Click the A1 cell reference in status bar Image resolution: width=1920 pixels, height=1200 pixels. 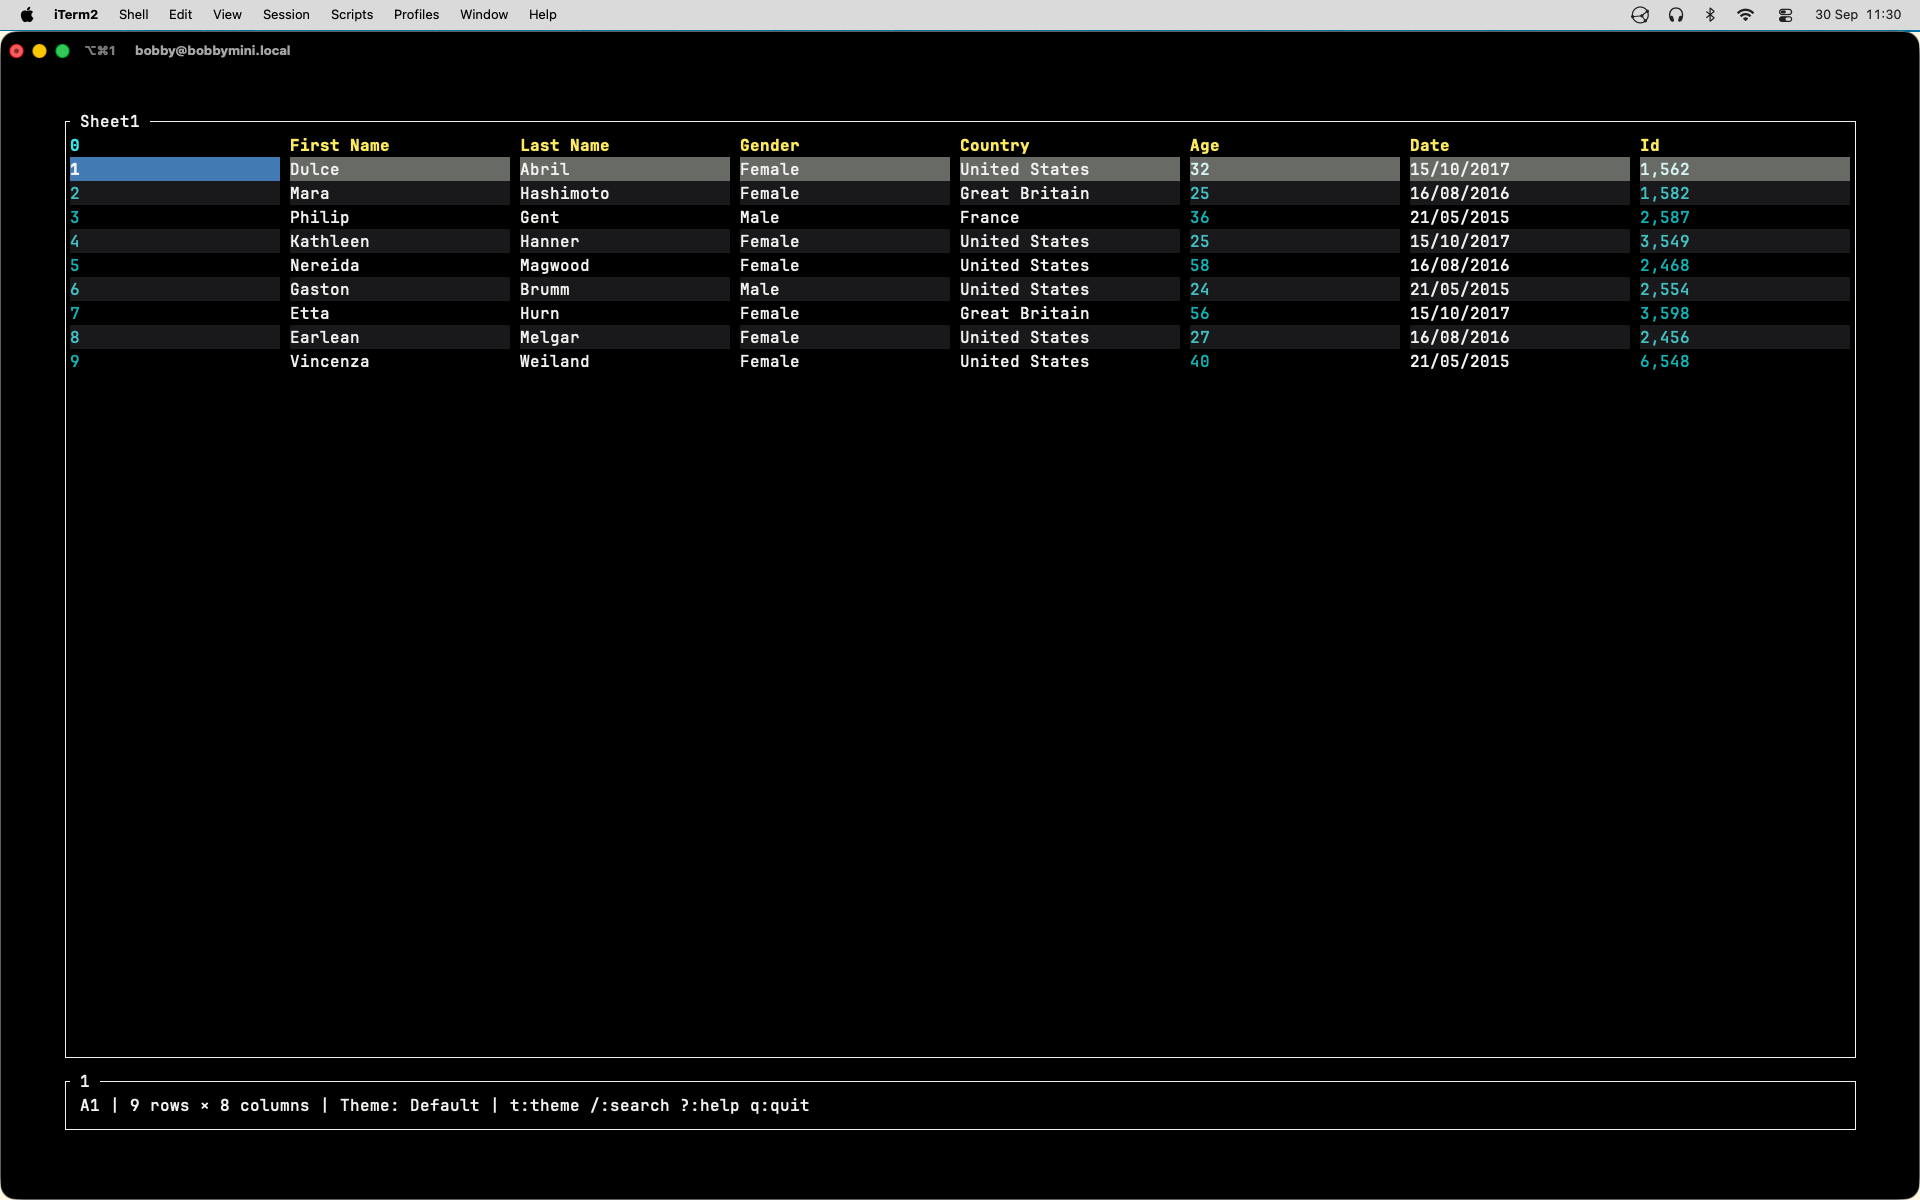click(90, 1106)
